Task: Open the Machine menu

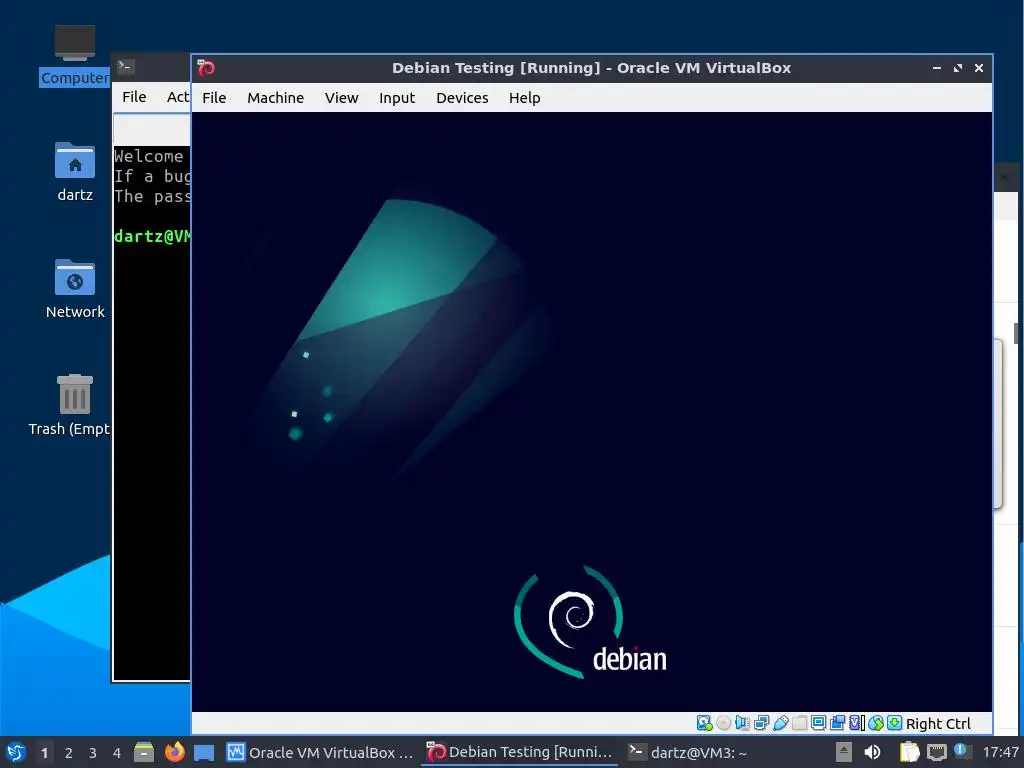Action: coord(275,98)
